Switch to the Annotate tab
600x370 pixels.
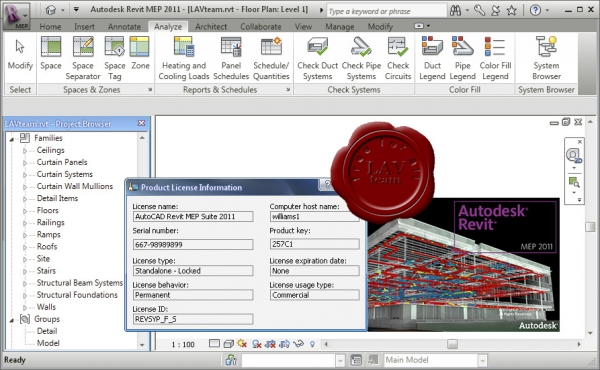pyautogui.click(x=124, y=26)
